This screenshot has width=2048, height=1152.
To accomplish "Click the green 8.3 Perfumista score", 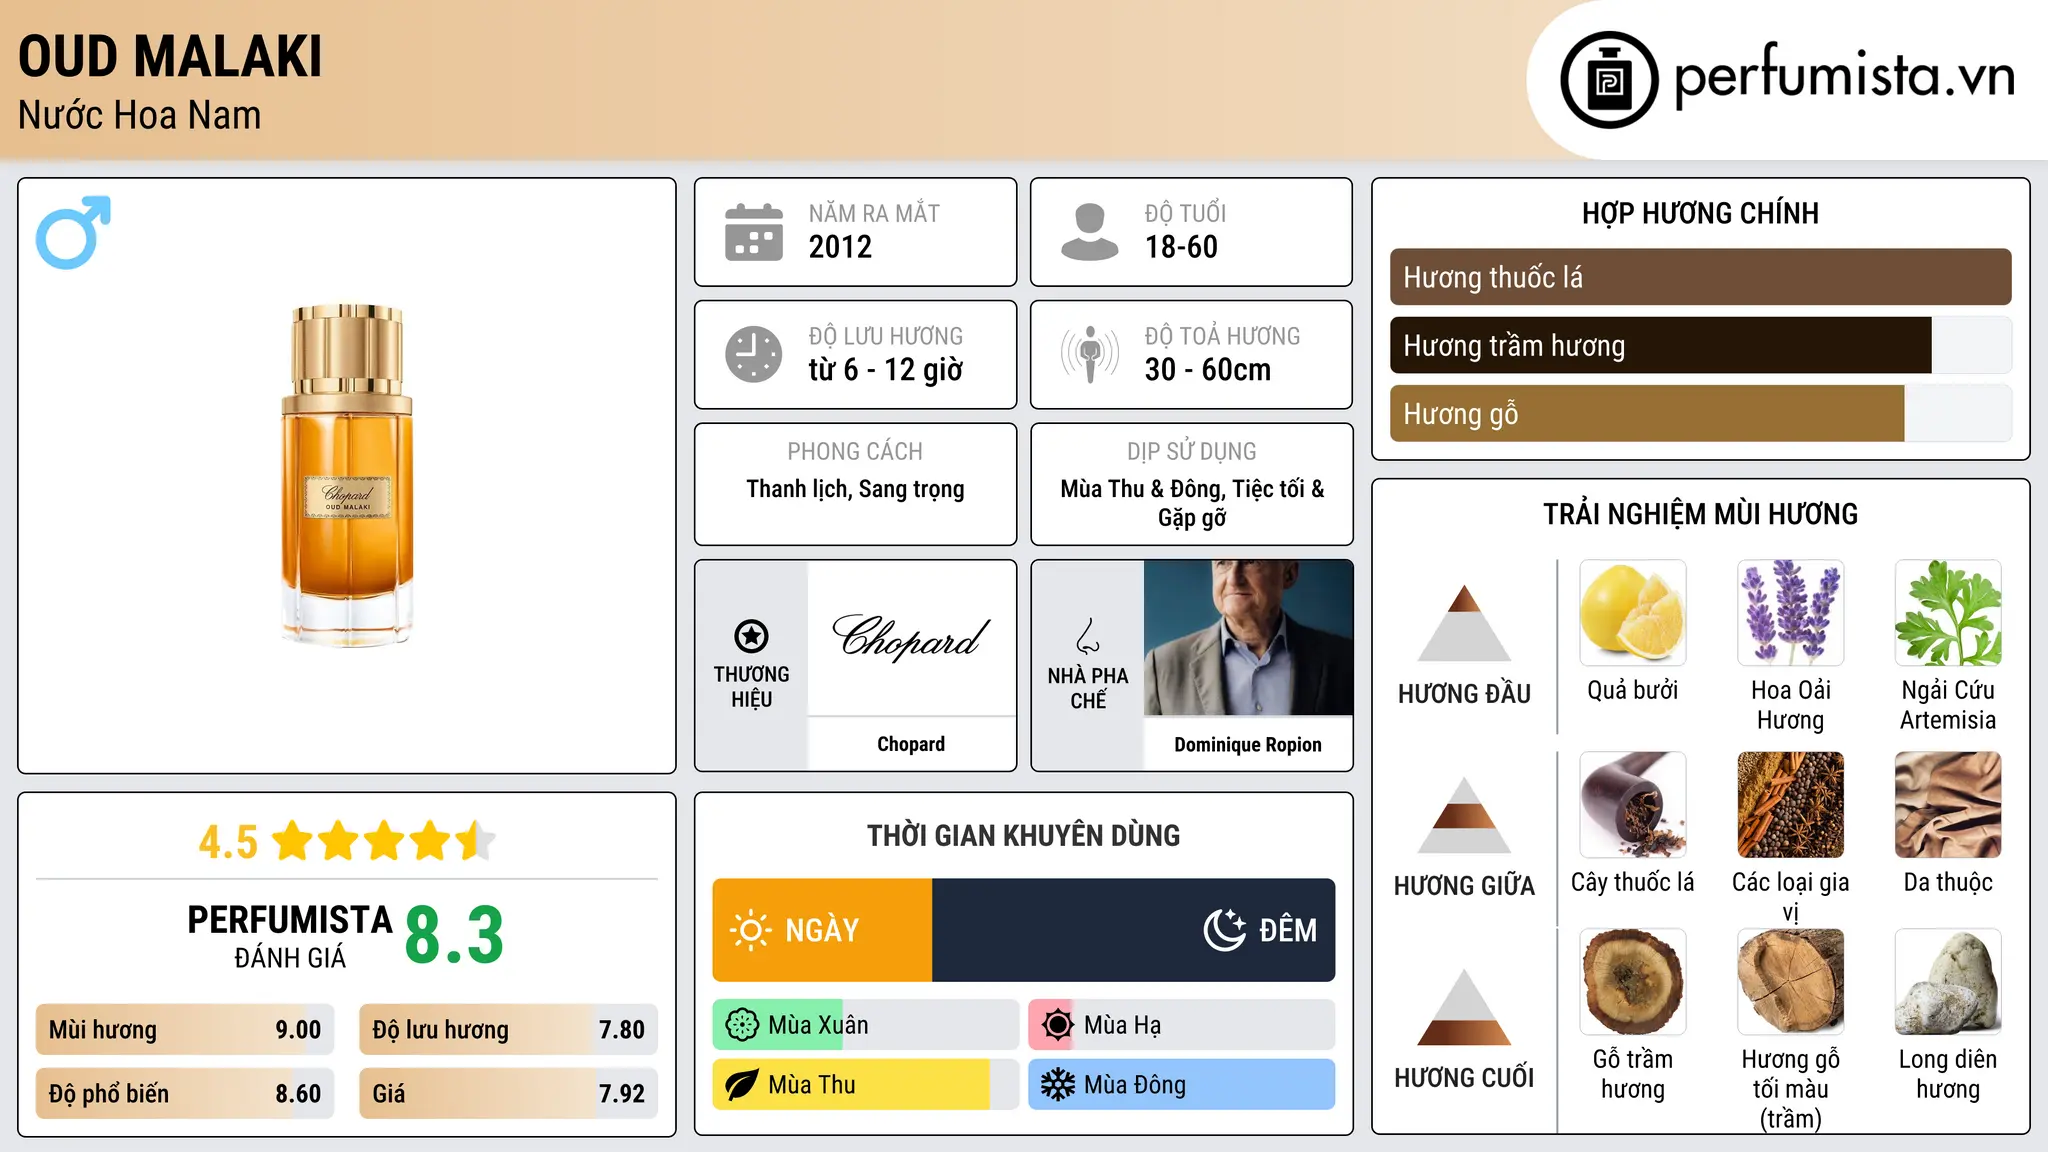I will pyautogui.click(x=454, y=935).
